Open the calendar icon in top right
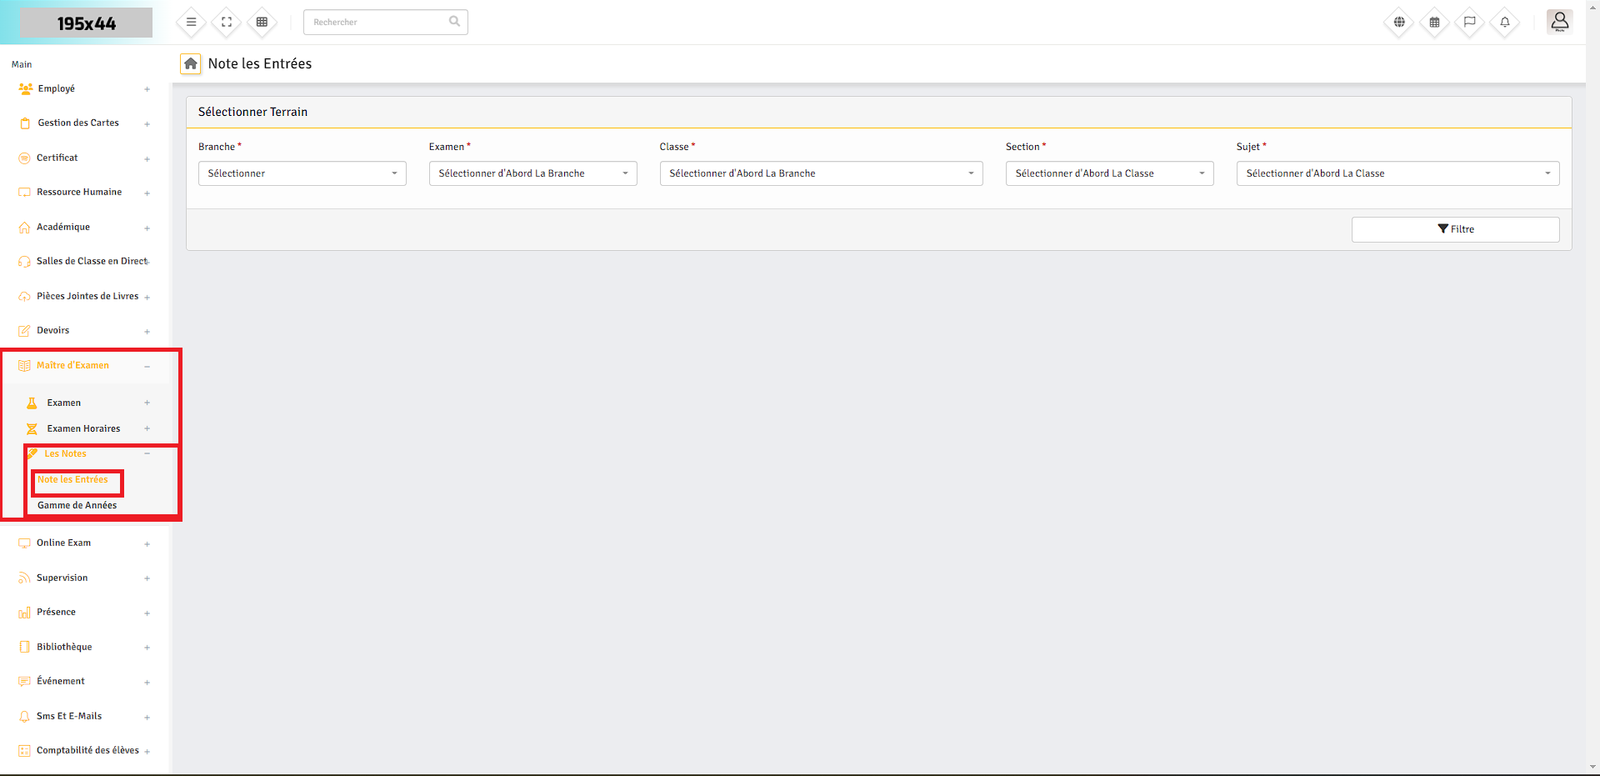Image resolution: width=1600 pixels, height=776 pixels. (x=1434, y=22)
